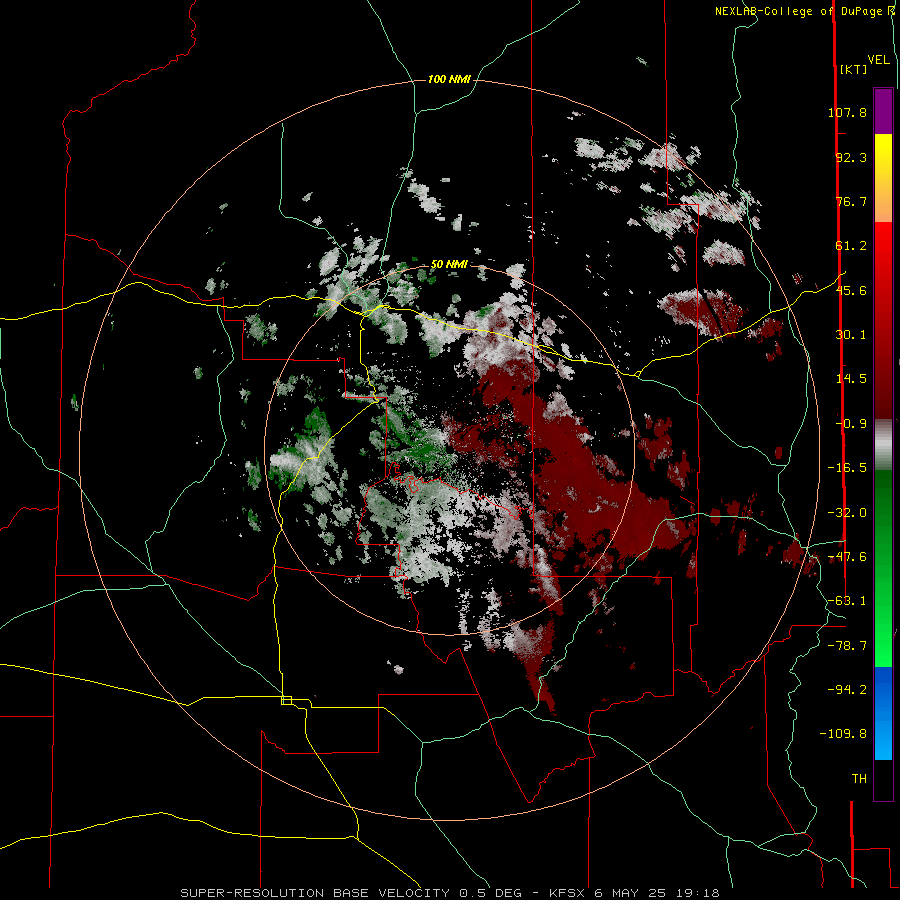900x900 pixels.
Task: Click the -63.1 velocity scale value
Action: tap(847, 601)
